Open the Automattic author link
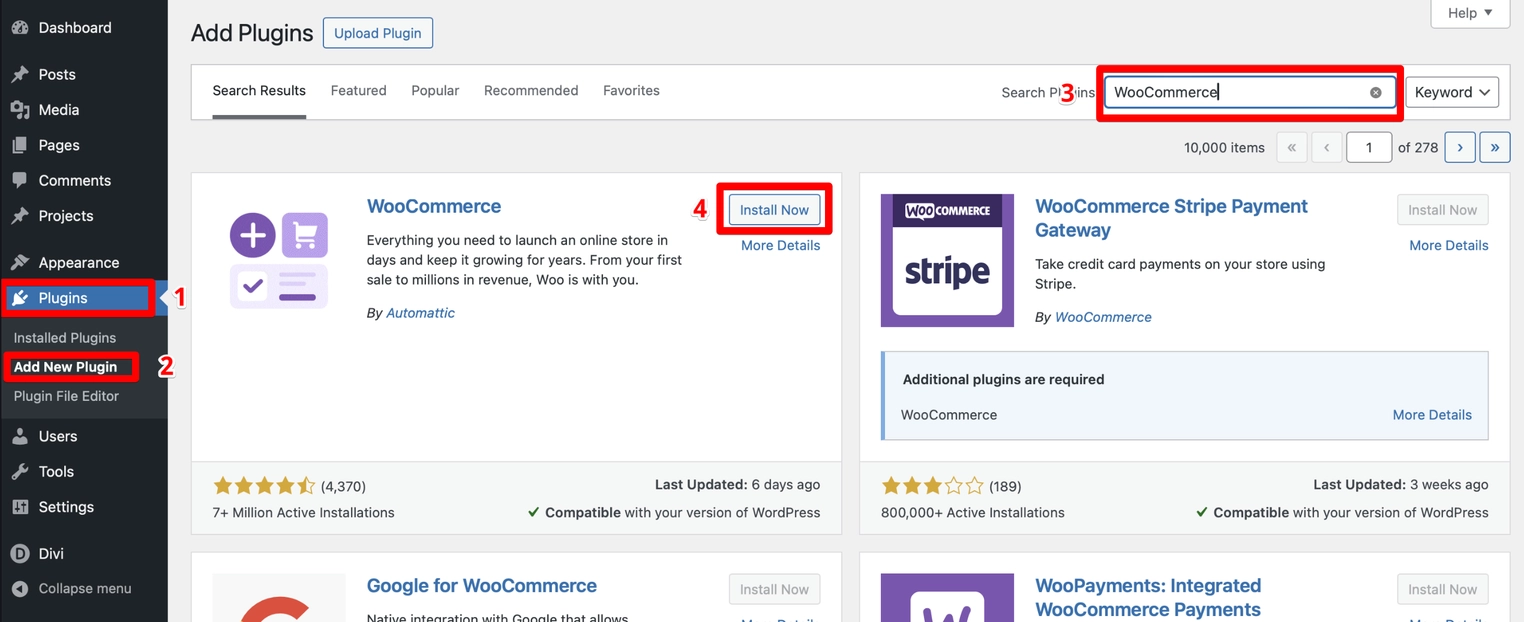The image size is (1524, 622). 420,313
